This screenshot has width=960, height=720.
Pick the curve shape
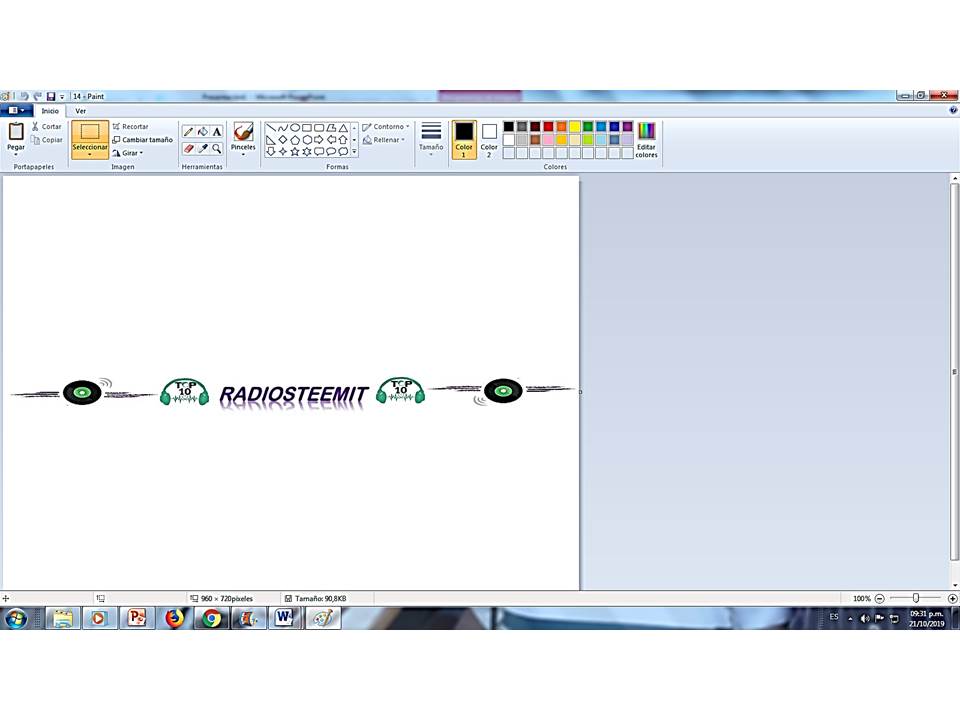pyautogui.click(x=282, y=128)
